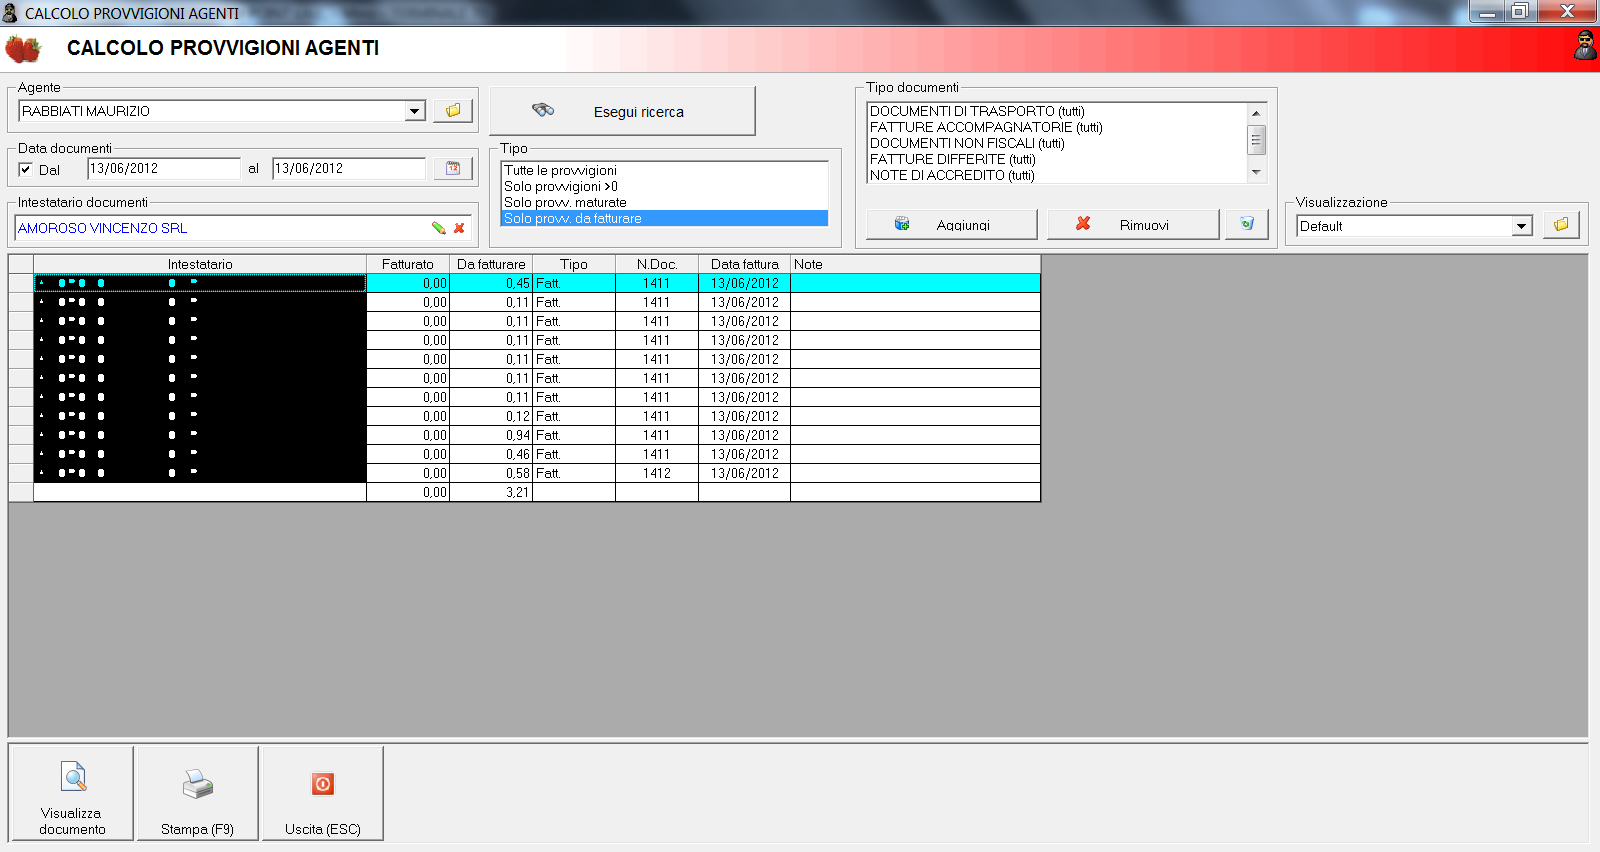This screenshot has width=1600, height=852.
Task: Click the Rimuovi button
Action: 1133,224
